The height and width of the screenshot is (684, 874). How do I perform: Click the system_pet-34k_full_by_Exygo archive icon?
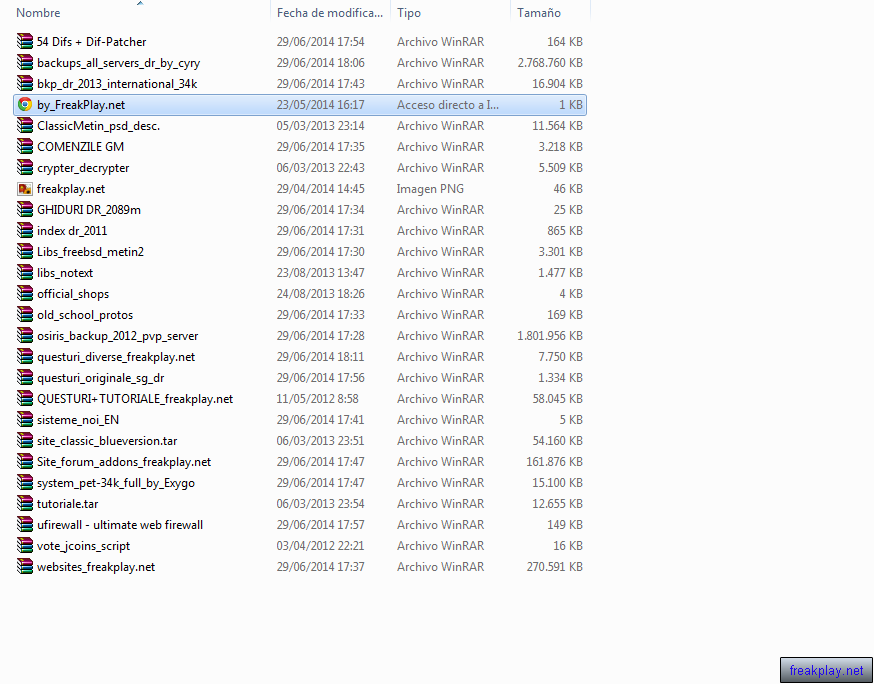(x=25, y=483)
